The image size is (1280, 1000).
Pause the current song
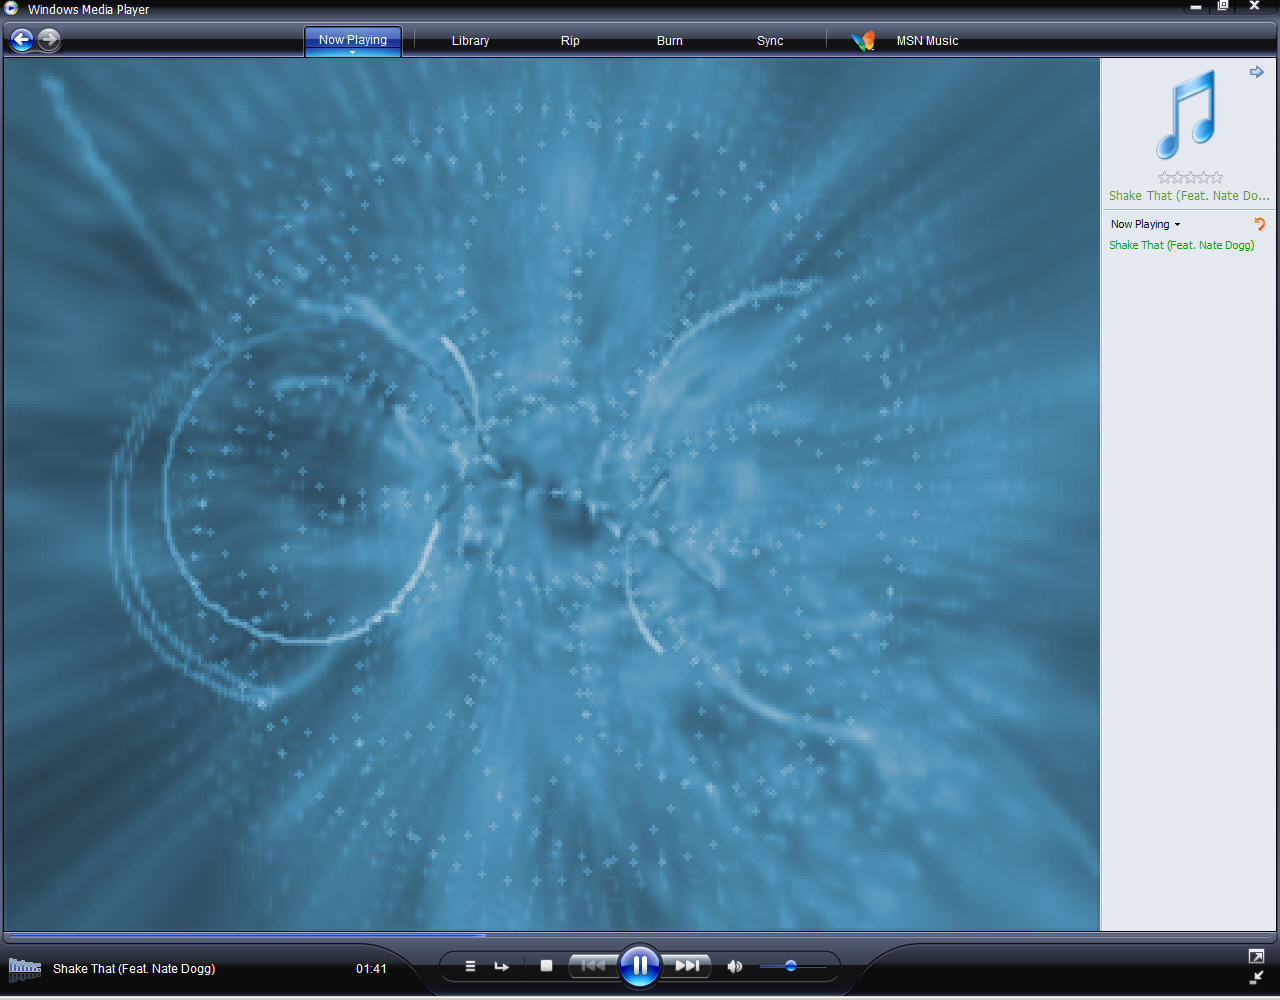coord(640,966)
